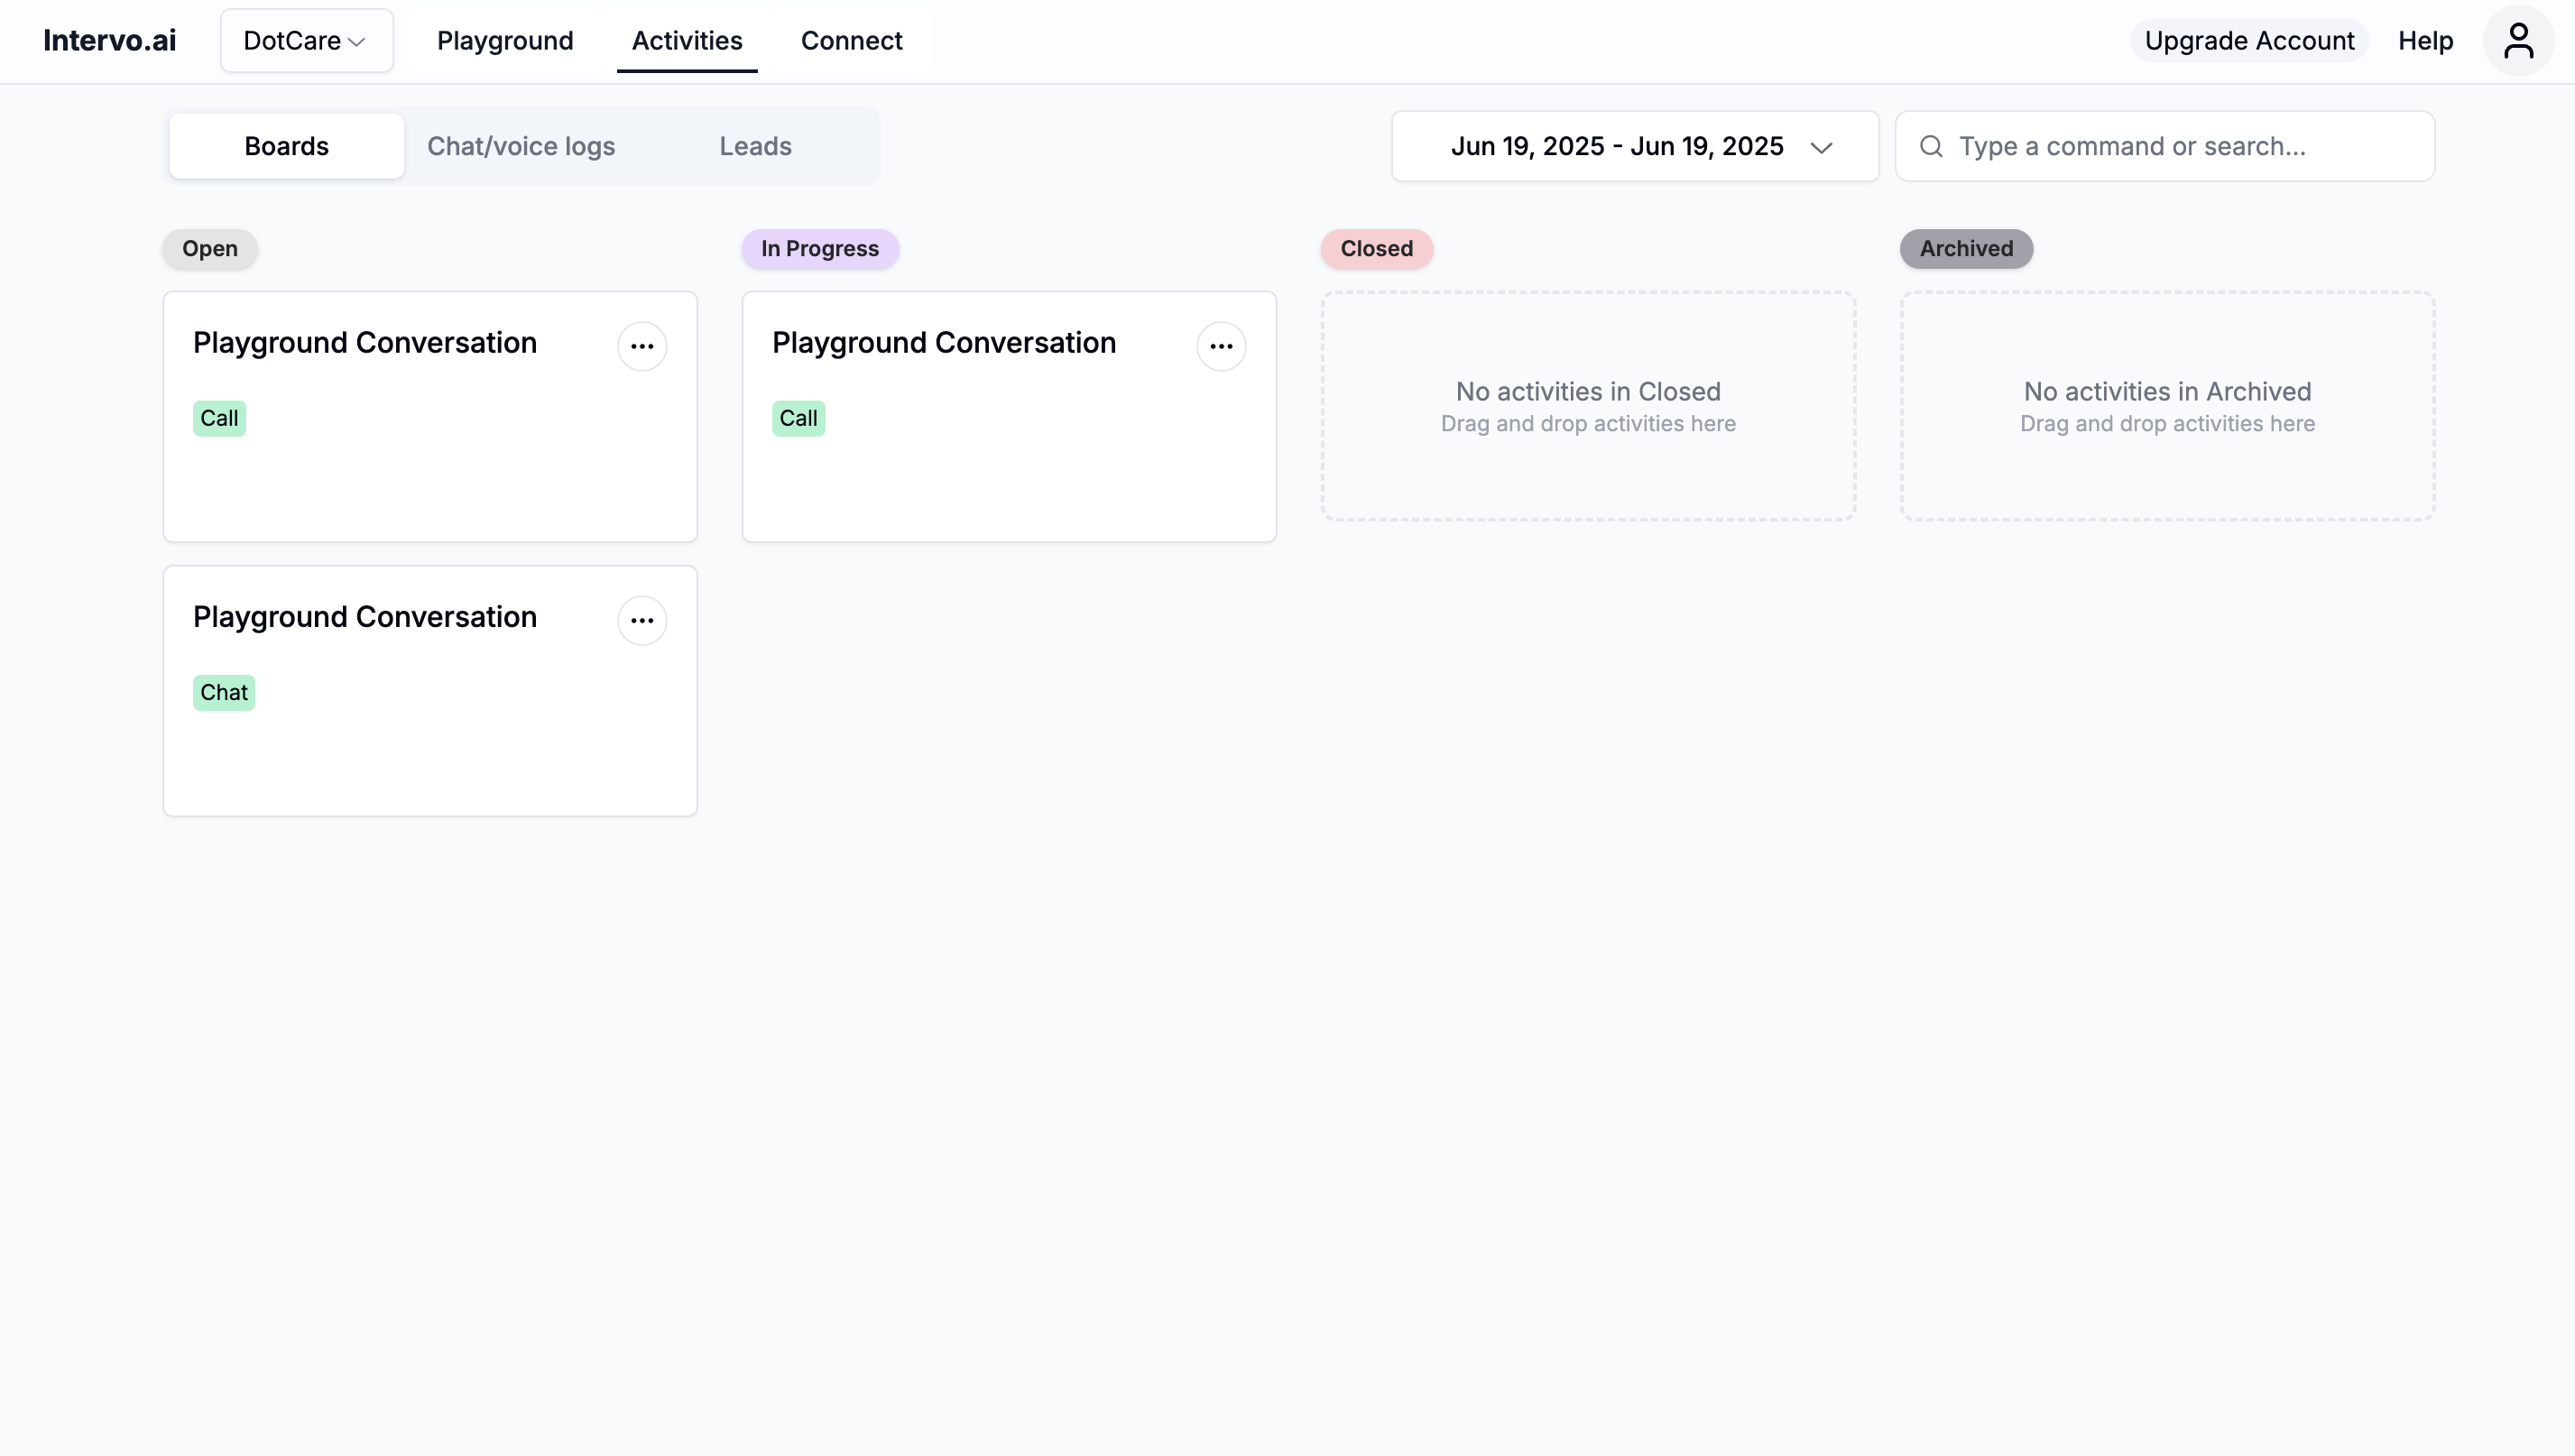Select the Boards tab

286,146
